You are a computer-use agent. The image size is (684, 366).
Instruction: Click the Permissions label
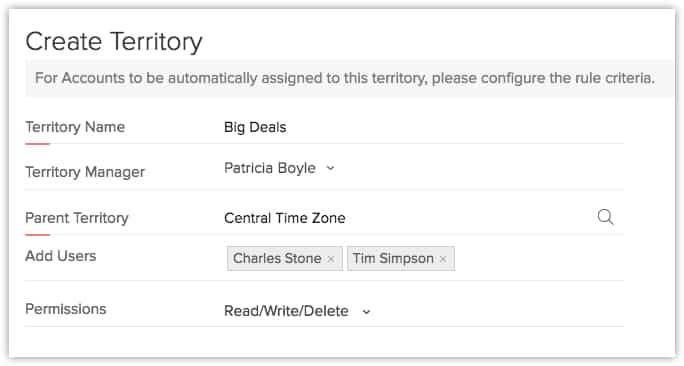pyautogui.click(x=66, y=309)
